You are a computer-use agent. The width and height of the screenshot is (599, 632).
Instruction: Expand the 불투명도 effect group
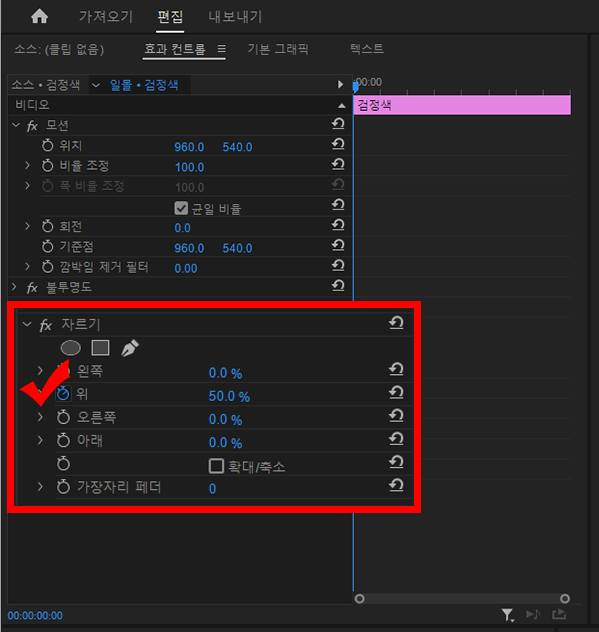[15, 287]
